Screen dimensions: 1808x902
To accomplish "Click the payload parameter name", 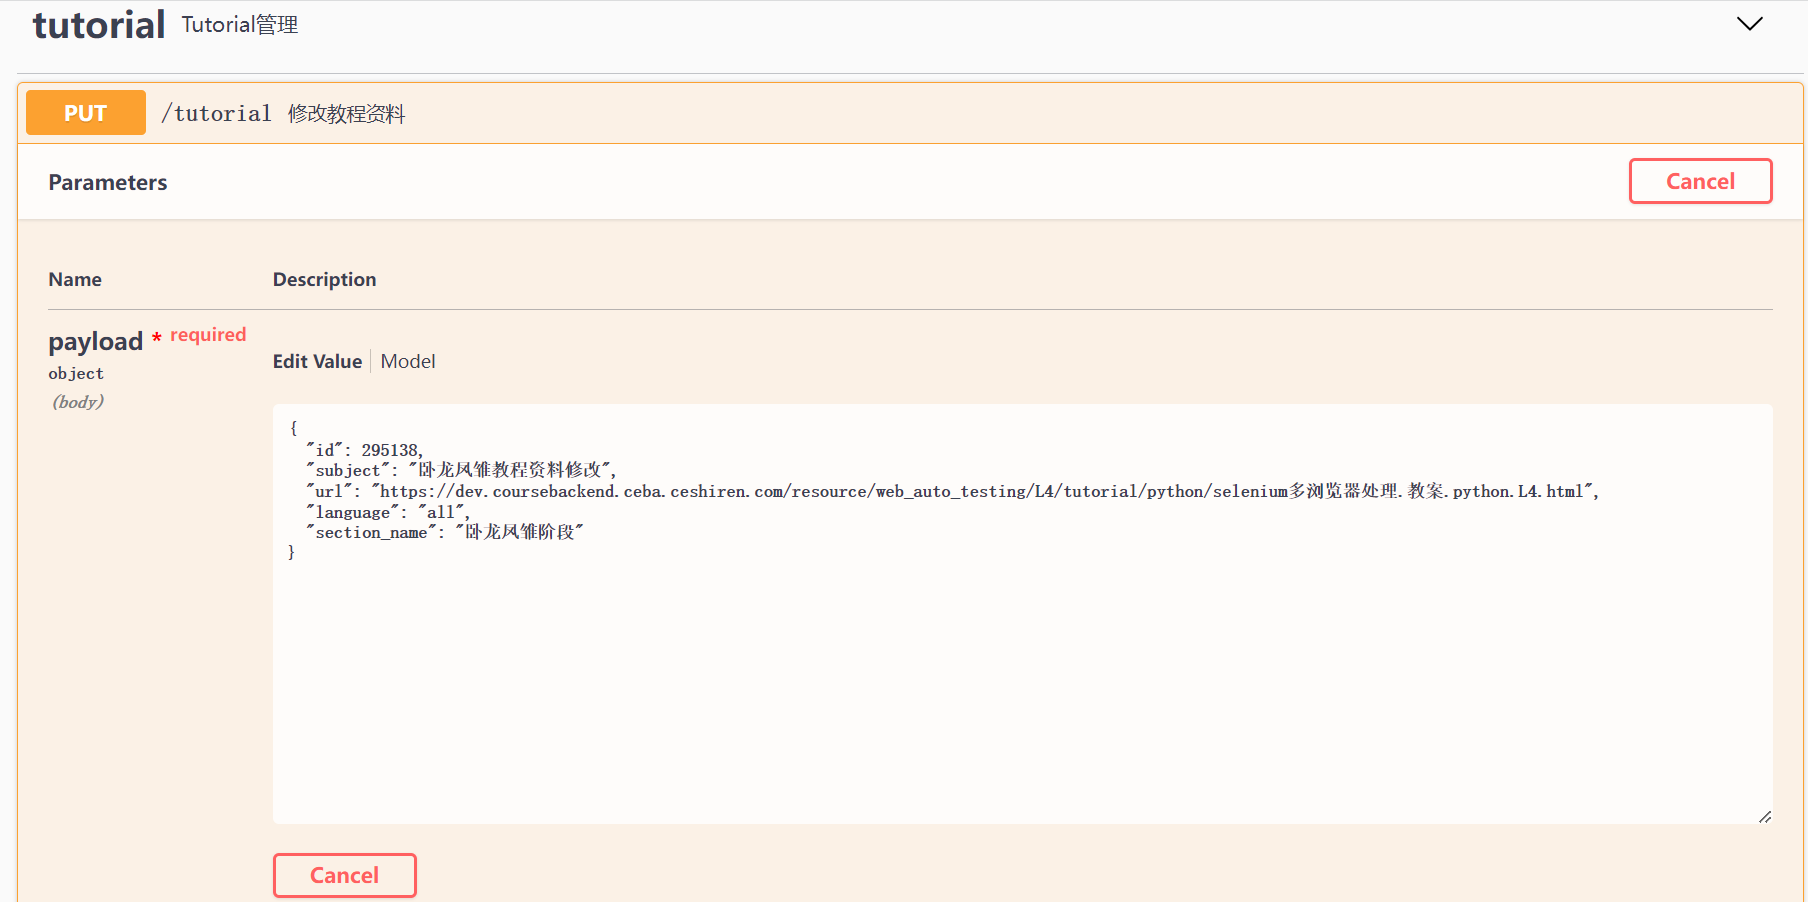I will [x=96, y=342].
